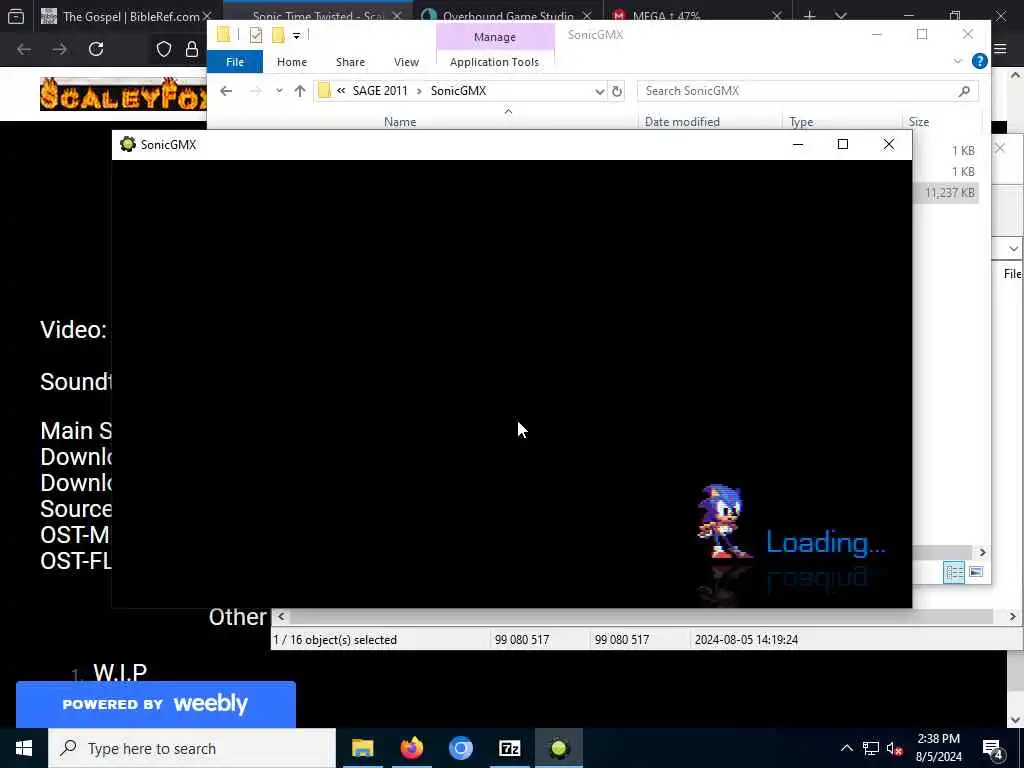1024x768 pixels.
Task: Sort by the Size column header
Action: point(918,121)
